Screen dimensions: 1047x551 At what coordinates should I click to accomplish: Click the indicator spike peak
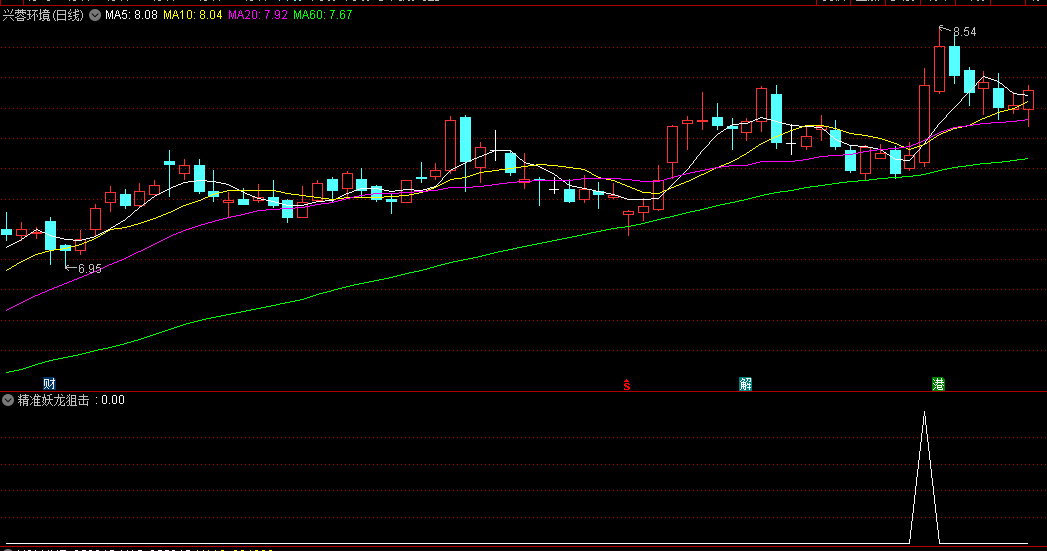[924, 413]
